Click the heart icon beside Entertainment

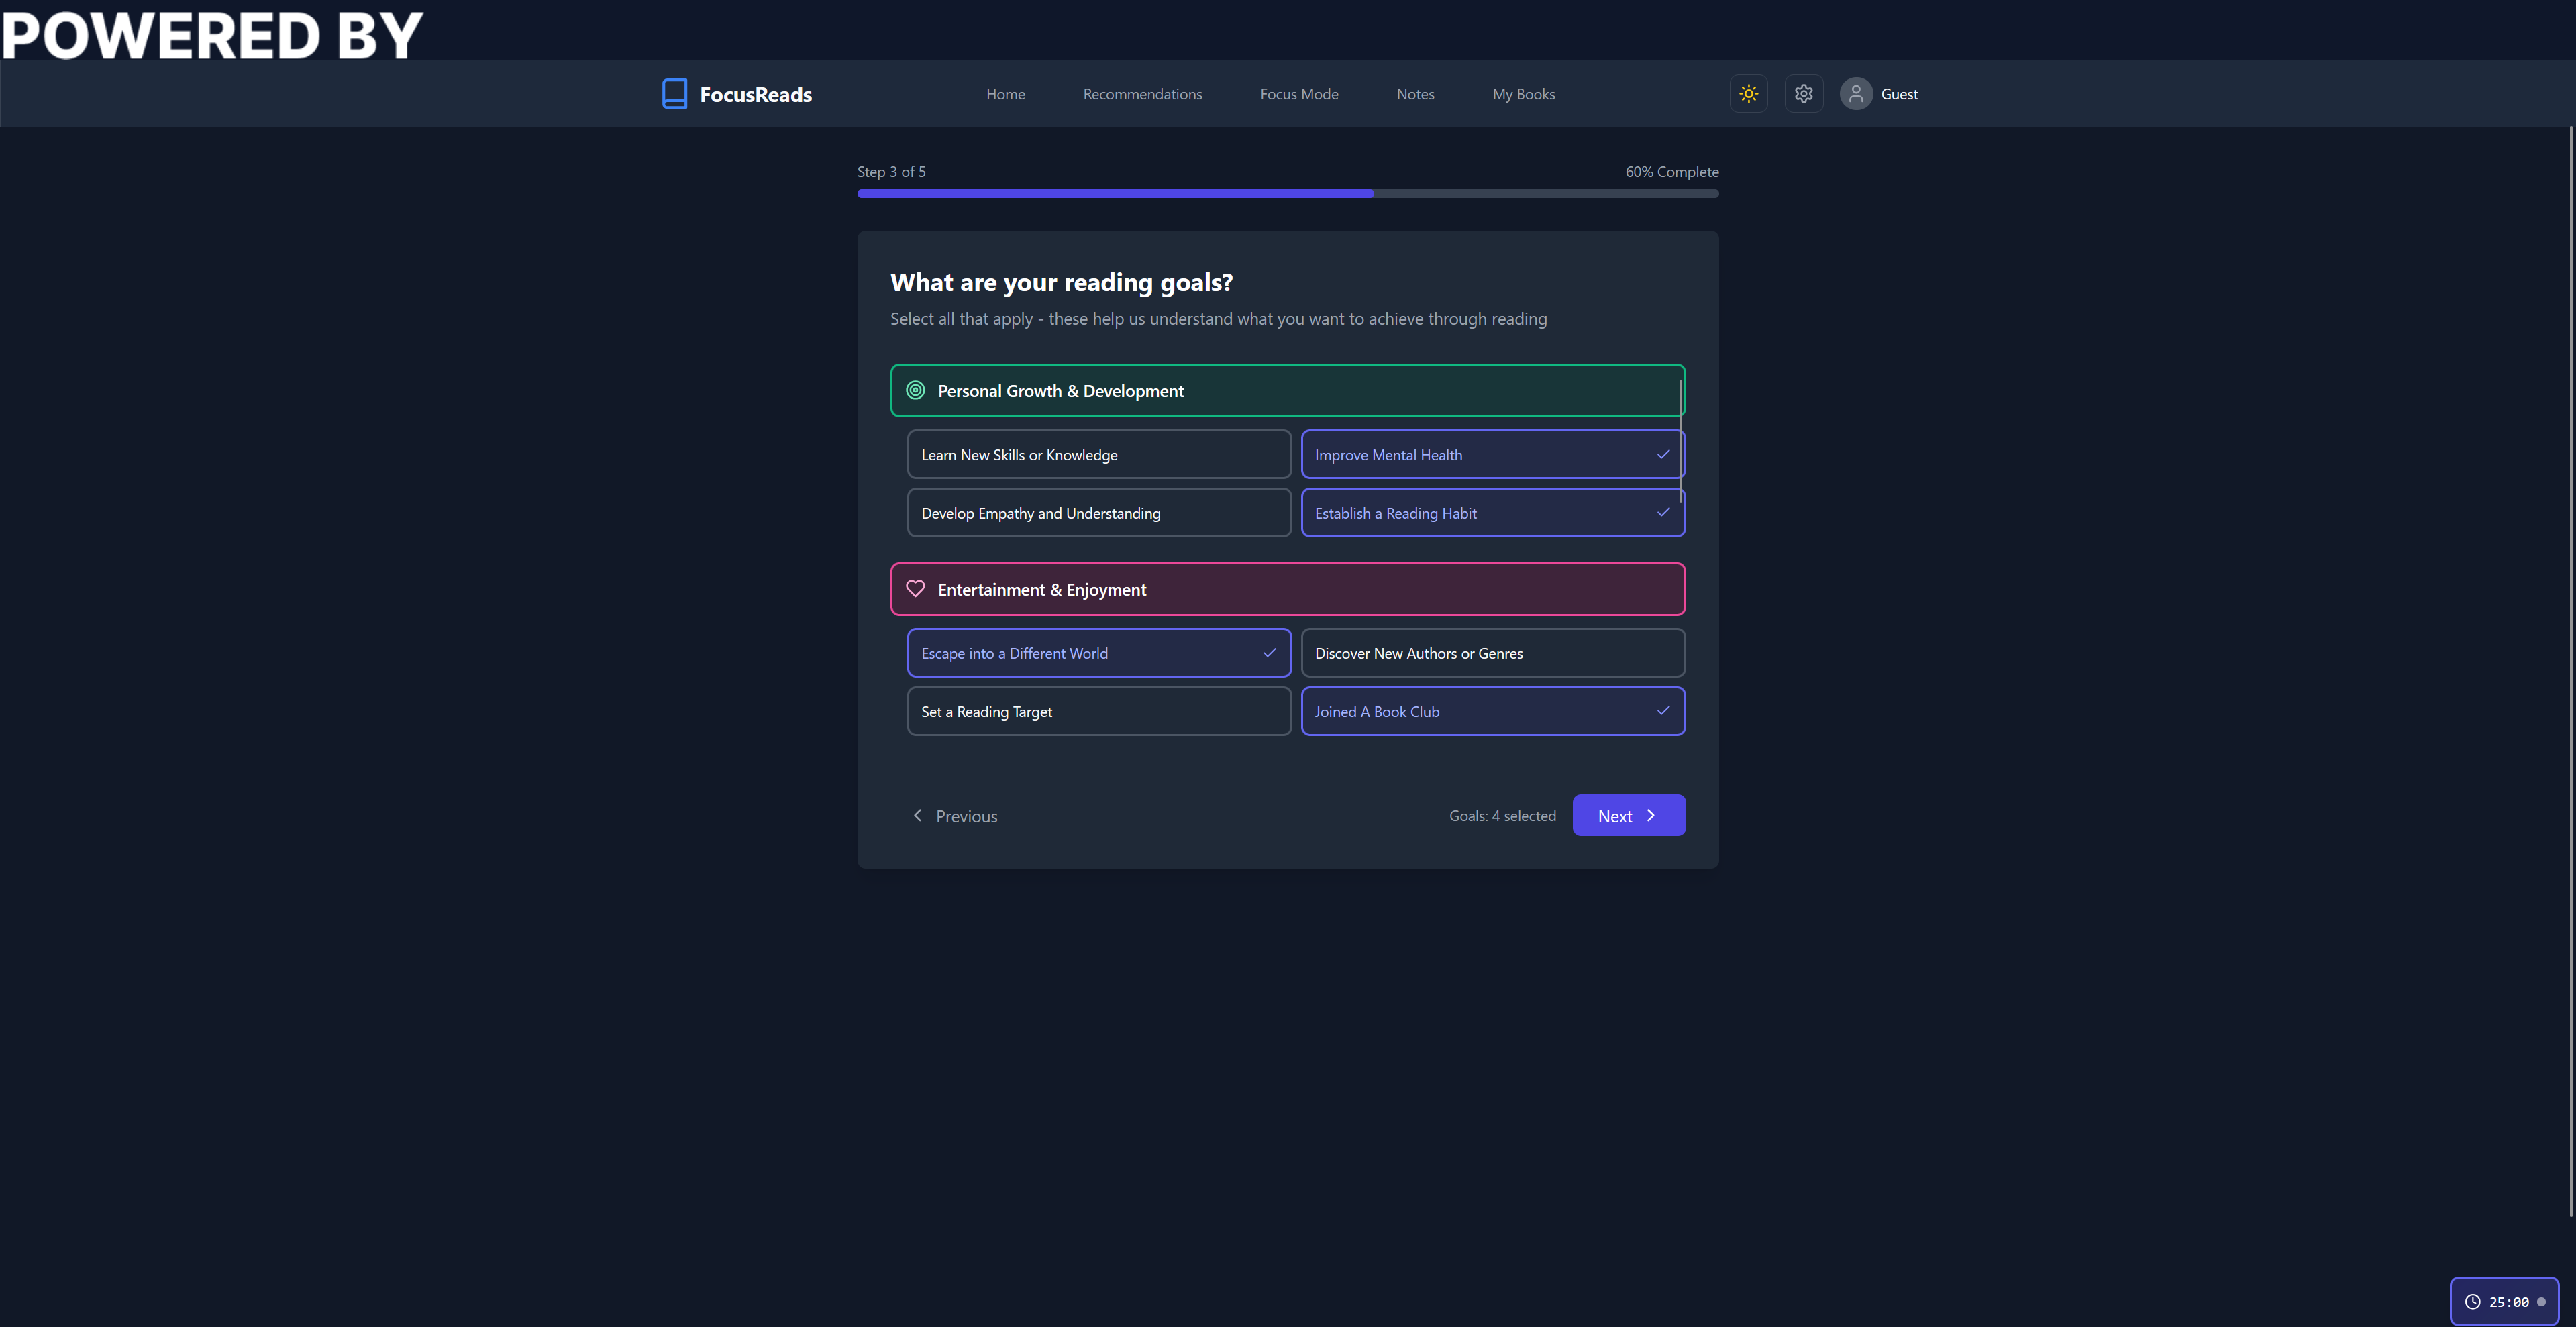915,589
